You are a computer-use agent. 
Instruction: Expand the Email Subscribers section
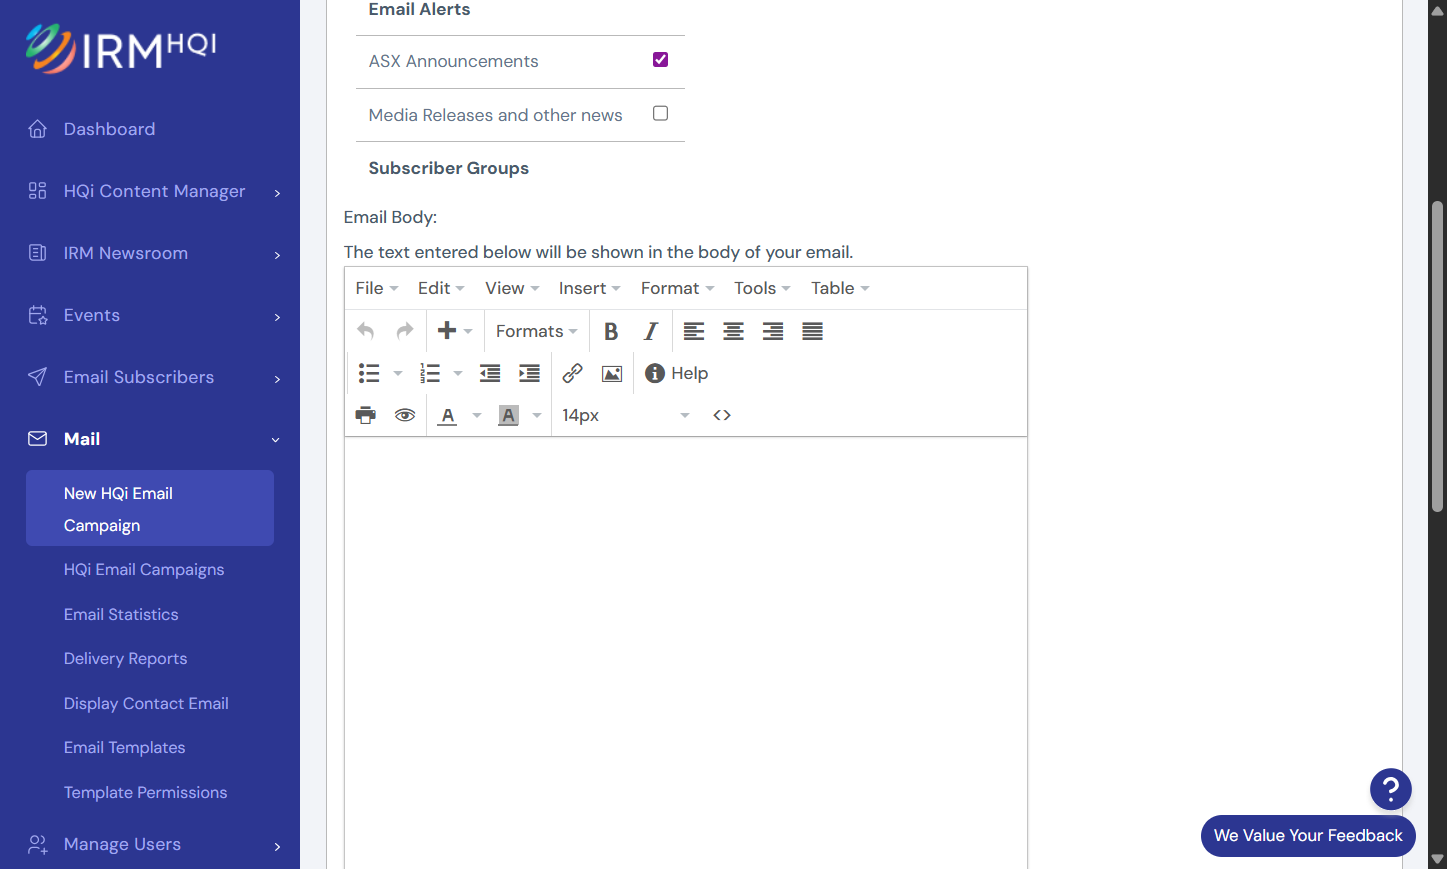click(154, 377)
